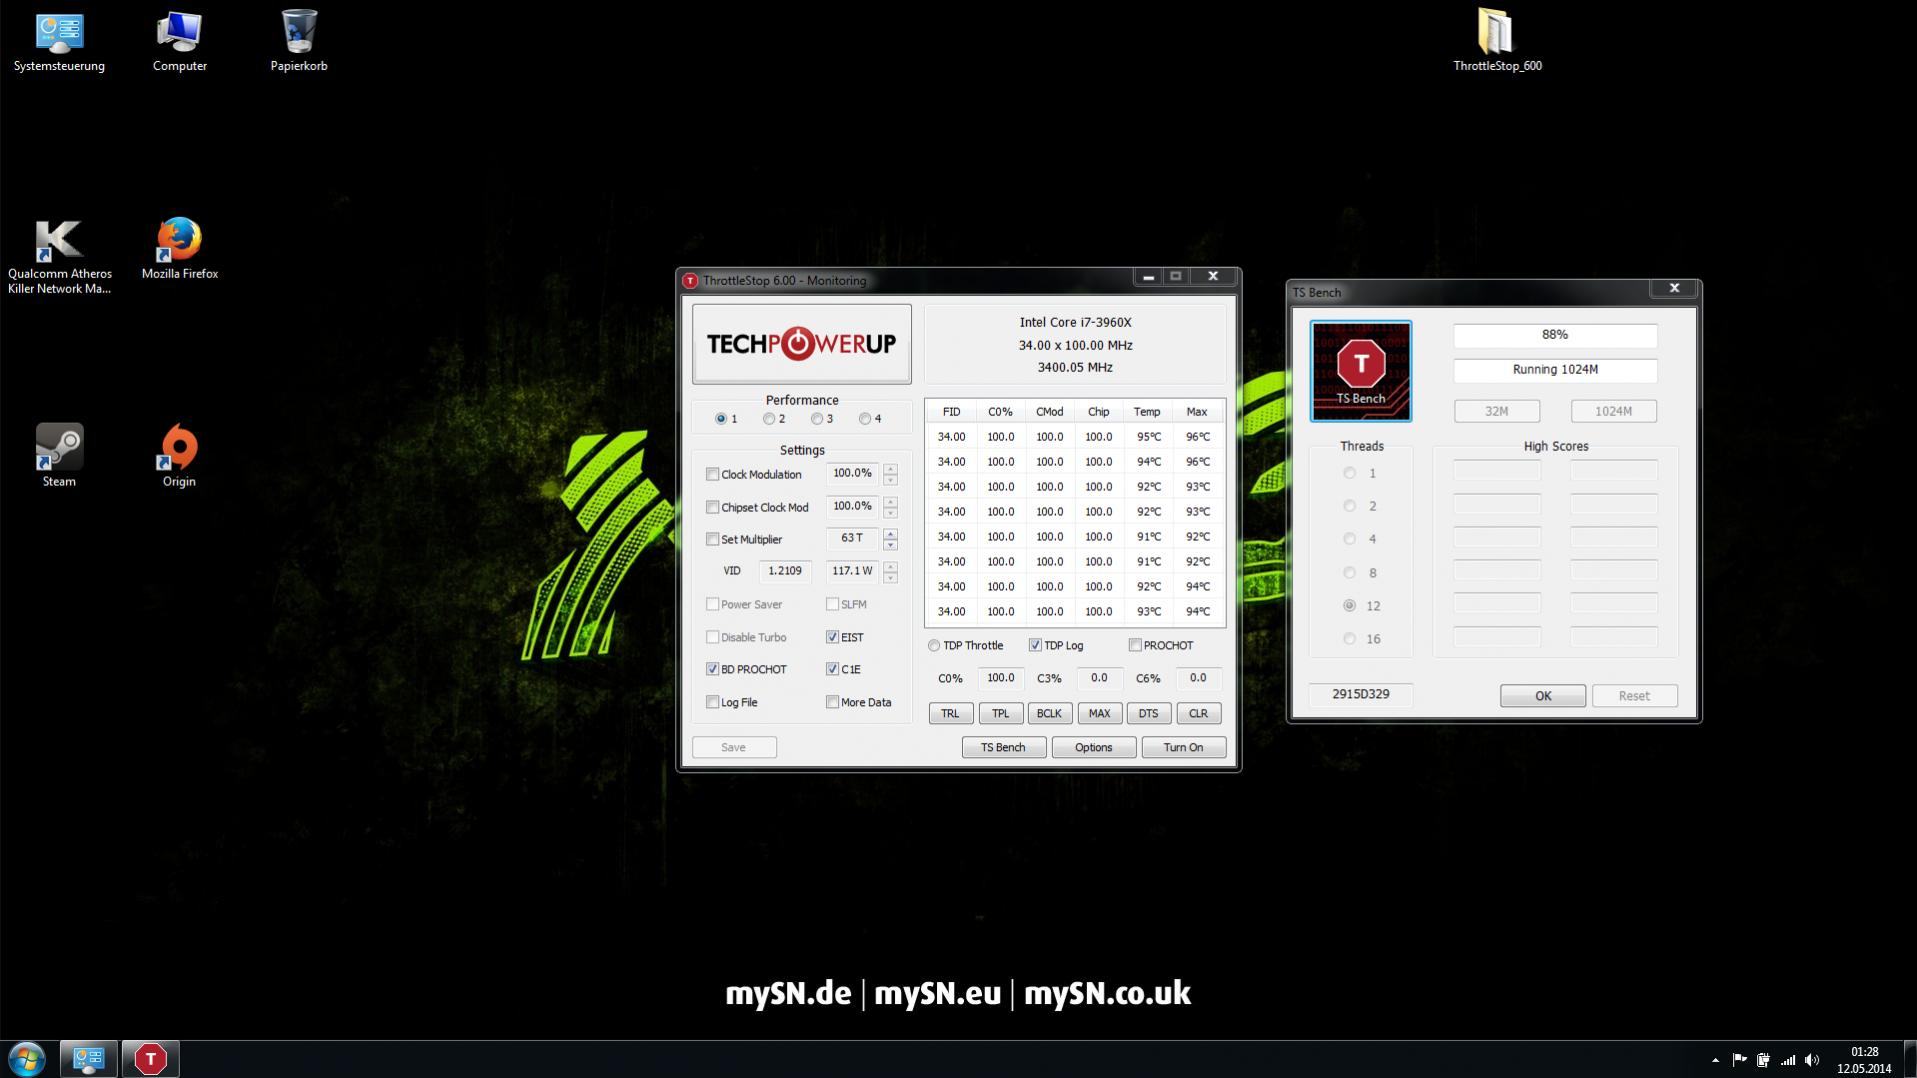The height and width of the screenshot is (1078, 1917).
Task: Select Performance profile 1
Action: [721, 419]
